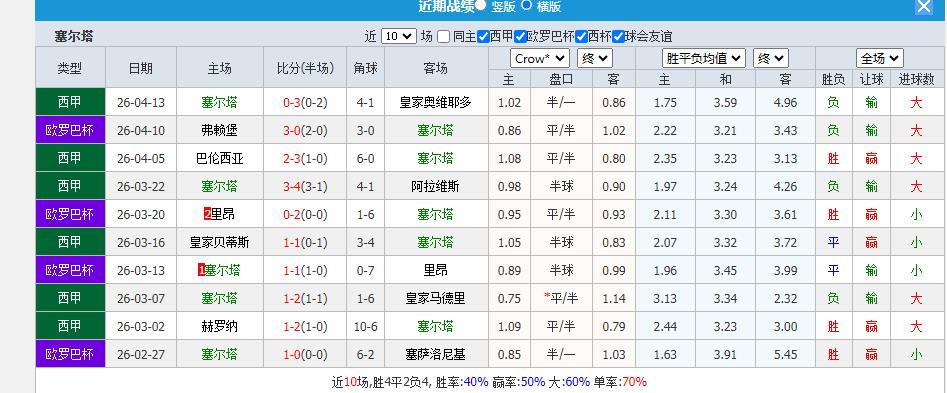Open the 终 dropdown beside Crow*
Image resolution: width=947 pixels, height=393 pixels.
pos(595,59)
